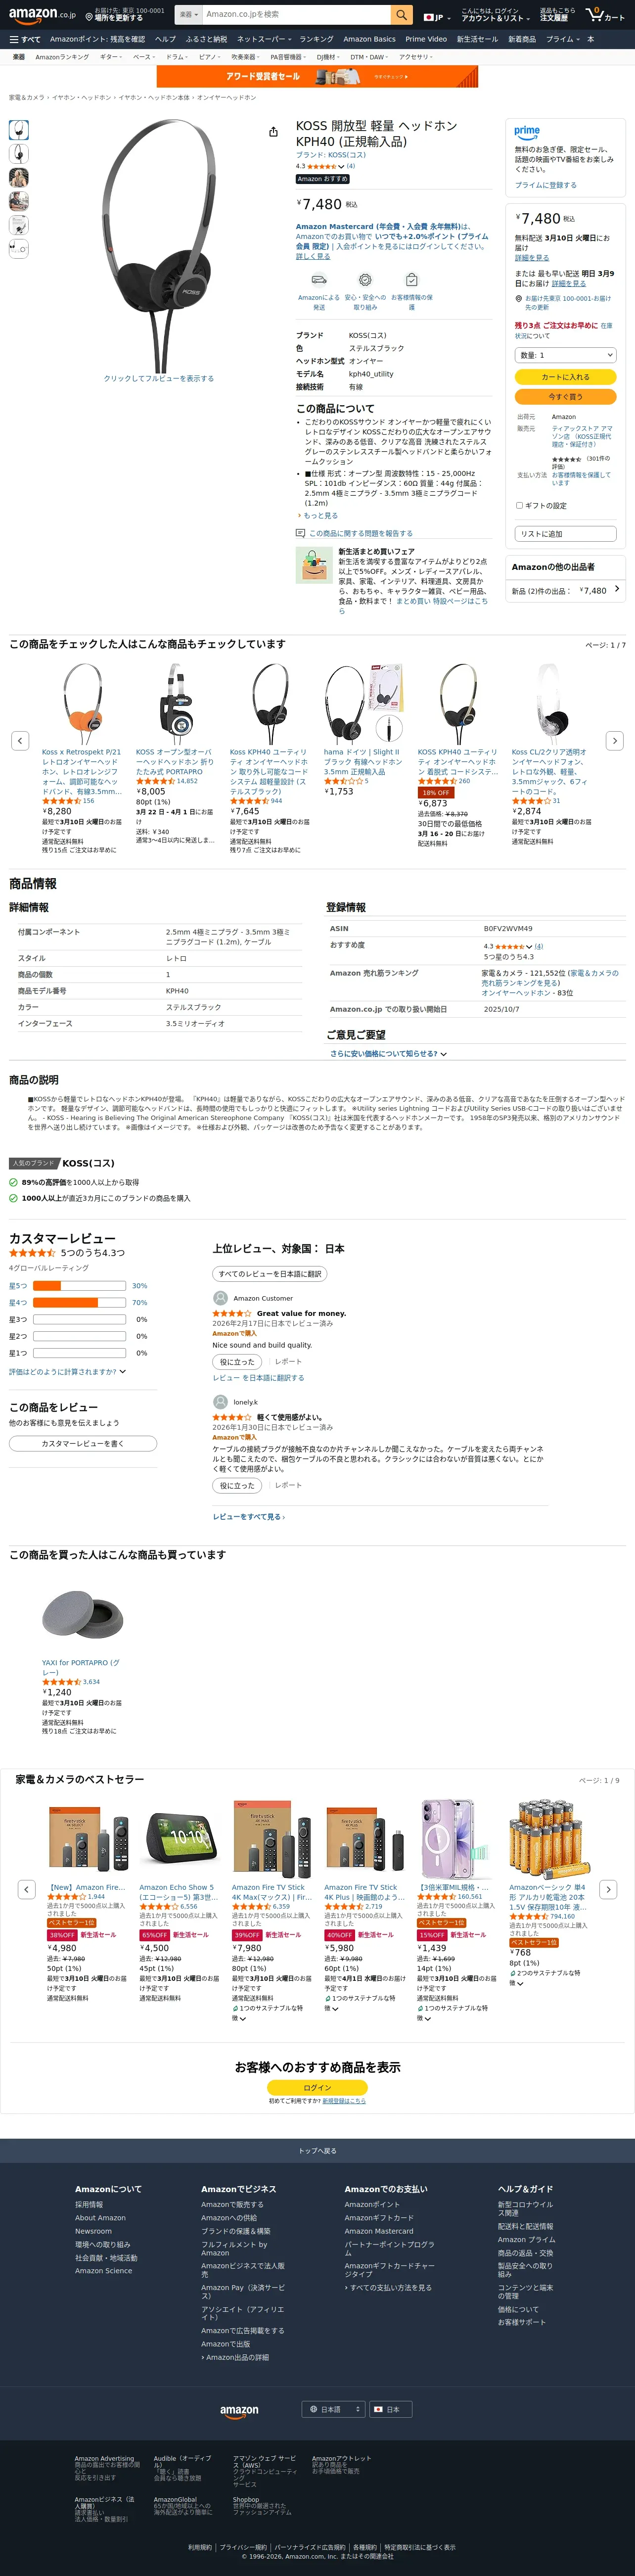Image resolution: width=635 pixels, height=2576 pixels.
Task: Click the 星3つ 0% rating bar
Action: [x=78, y=1319]
